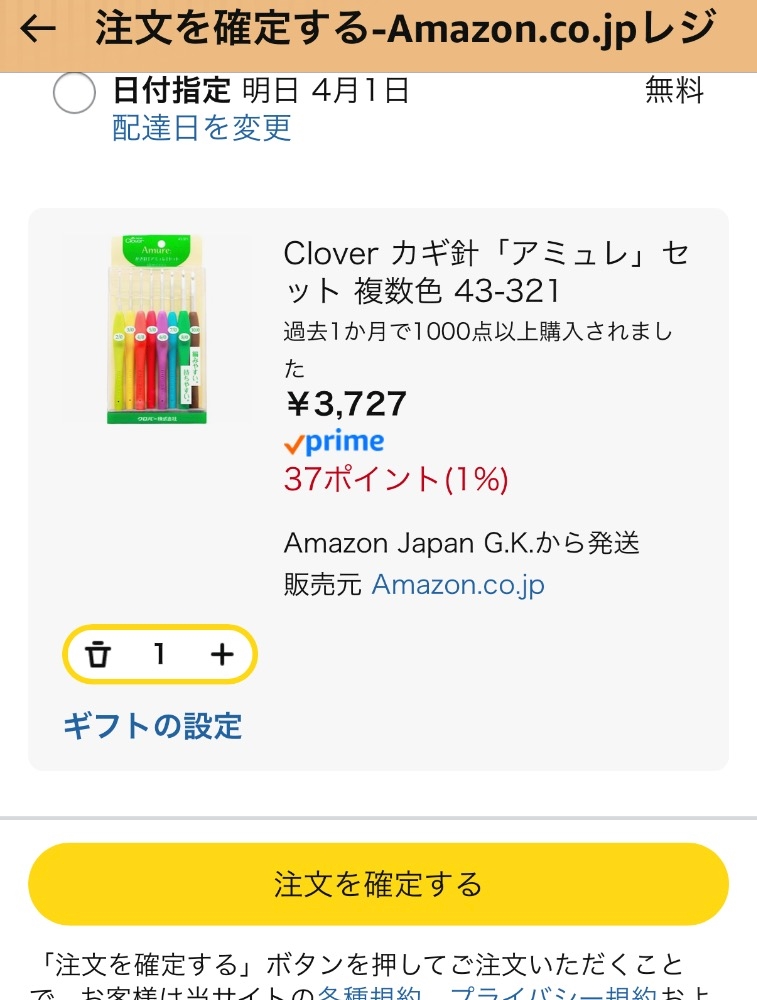Viewport: 757px width, 1000px height.
Task: Tap the 無料 shipping cost label
Action: (x=674, y=91)
